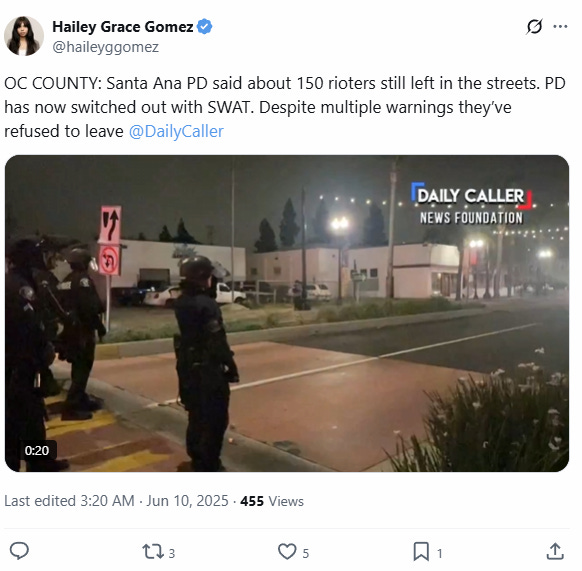
Task: Open the three-dot more options menu
Action: [x=560, y=27]
